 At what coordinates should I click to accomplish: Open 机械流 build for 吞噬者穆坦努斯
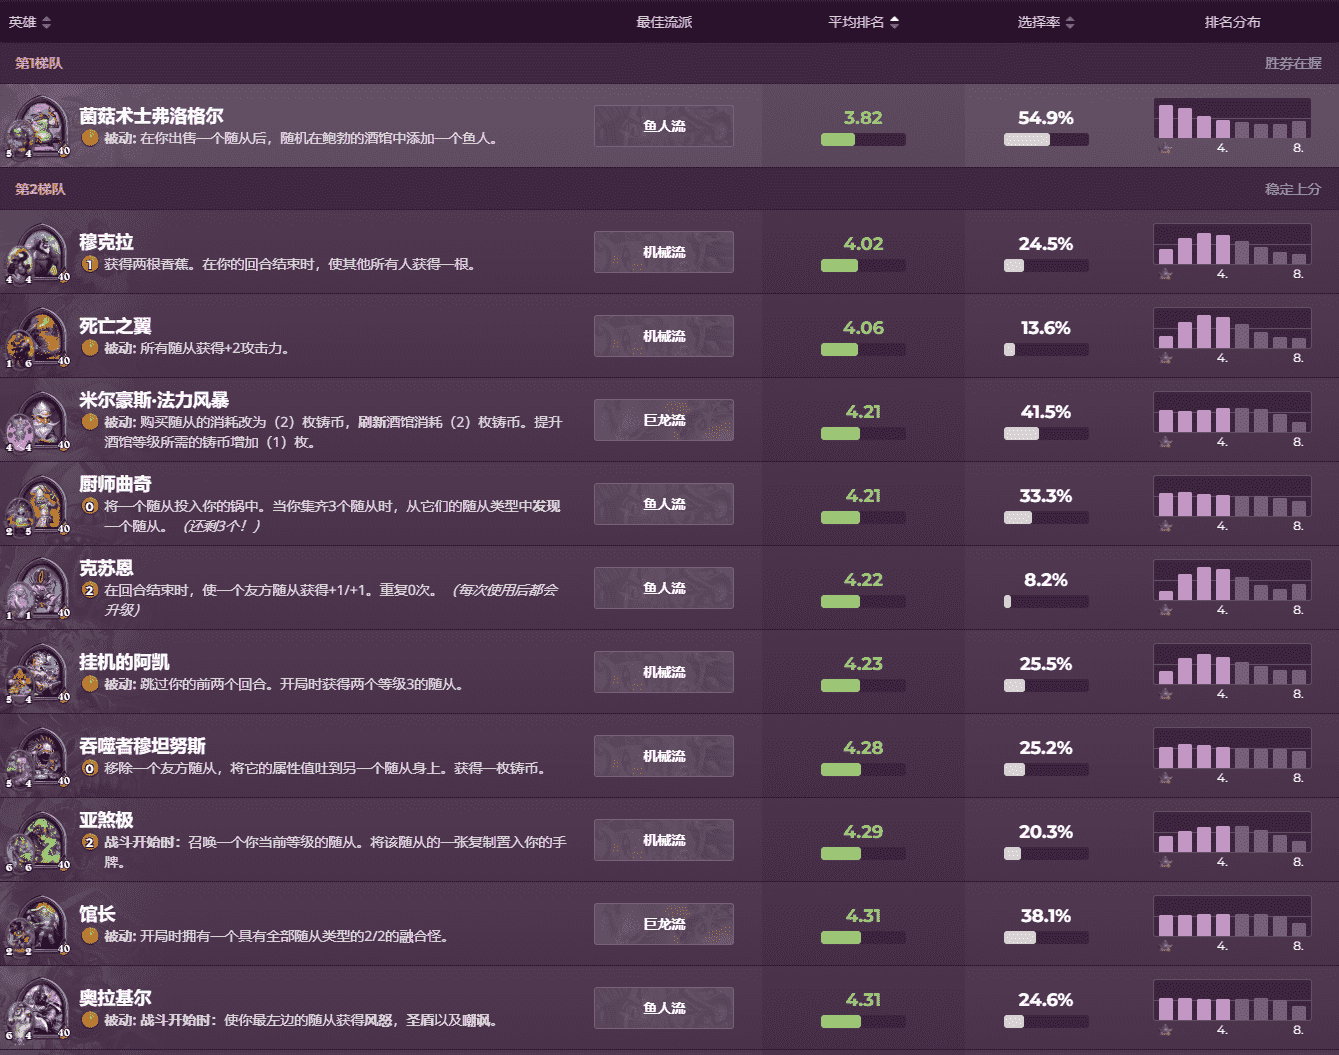click(x=664, y=756)
